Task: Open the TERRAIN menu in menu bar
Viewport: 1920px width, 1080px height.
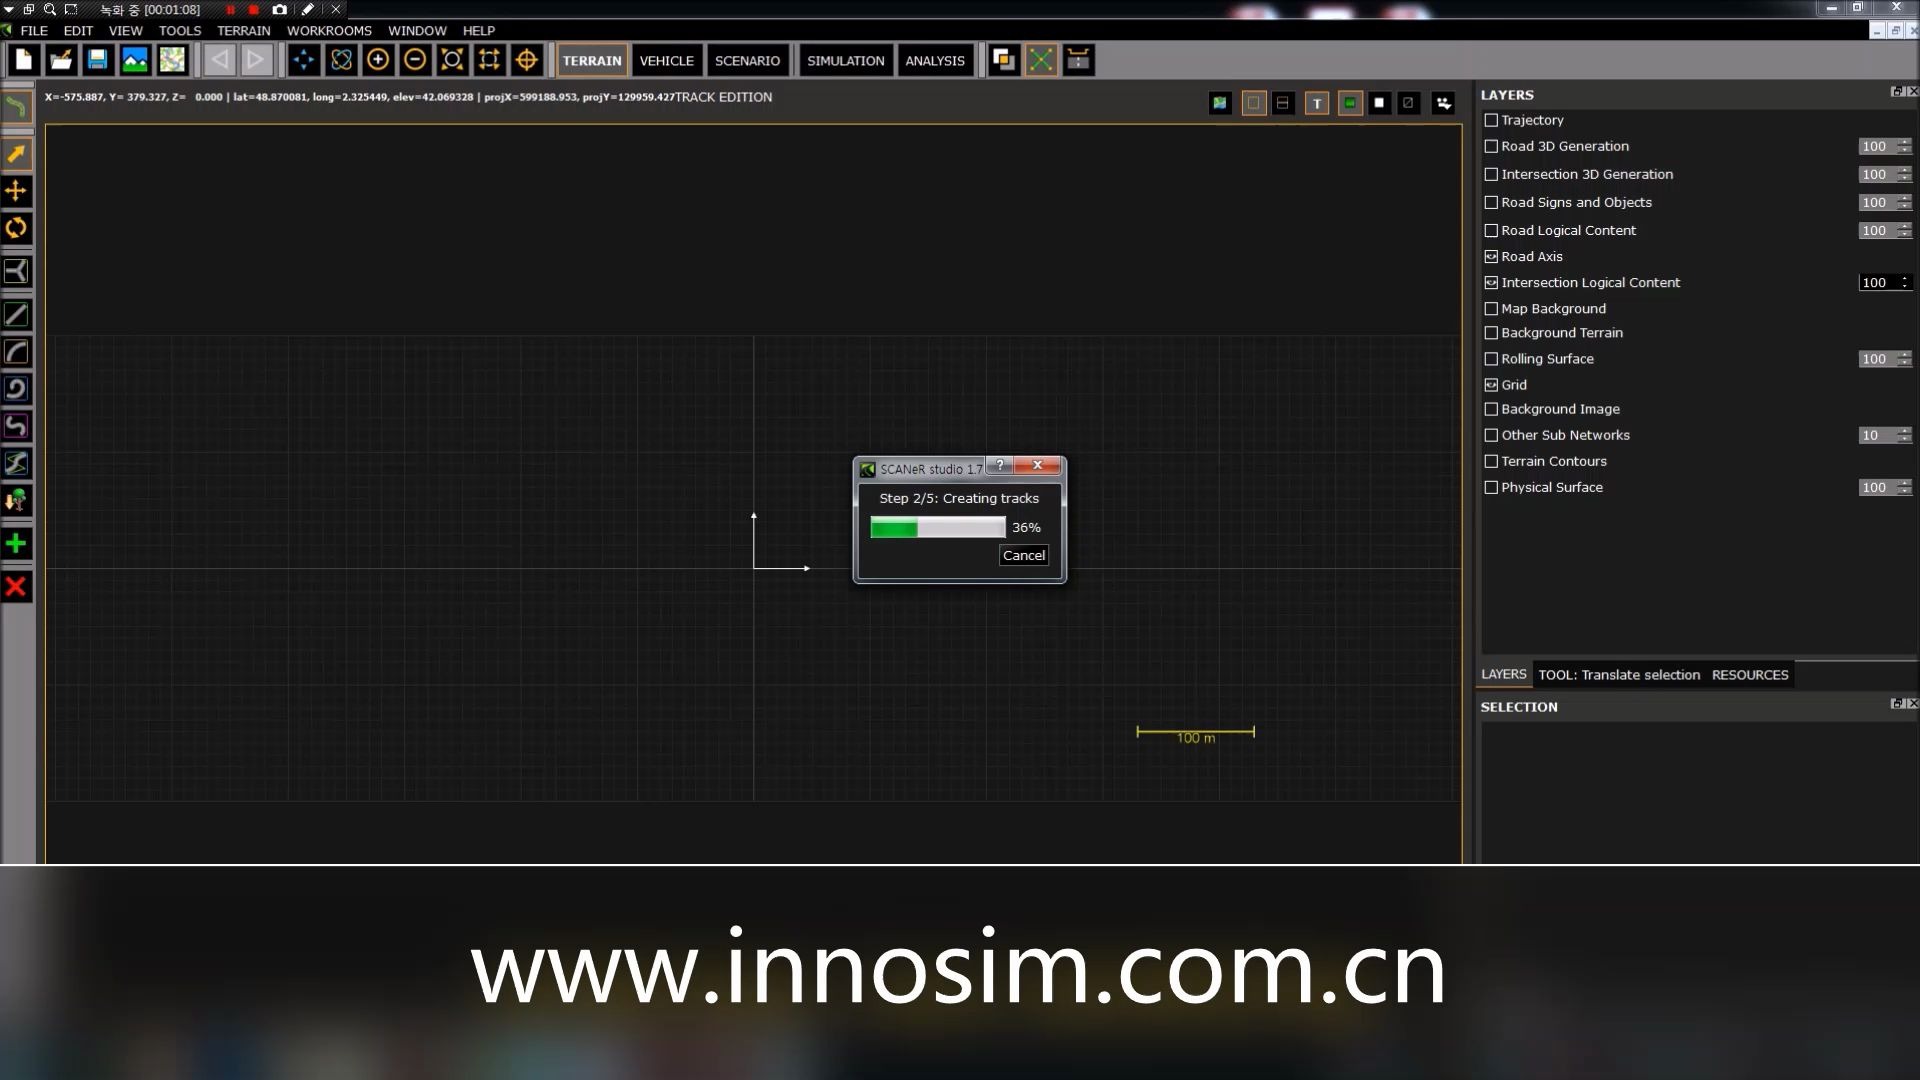Action: coord(243,30)
